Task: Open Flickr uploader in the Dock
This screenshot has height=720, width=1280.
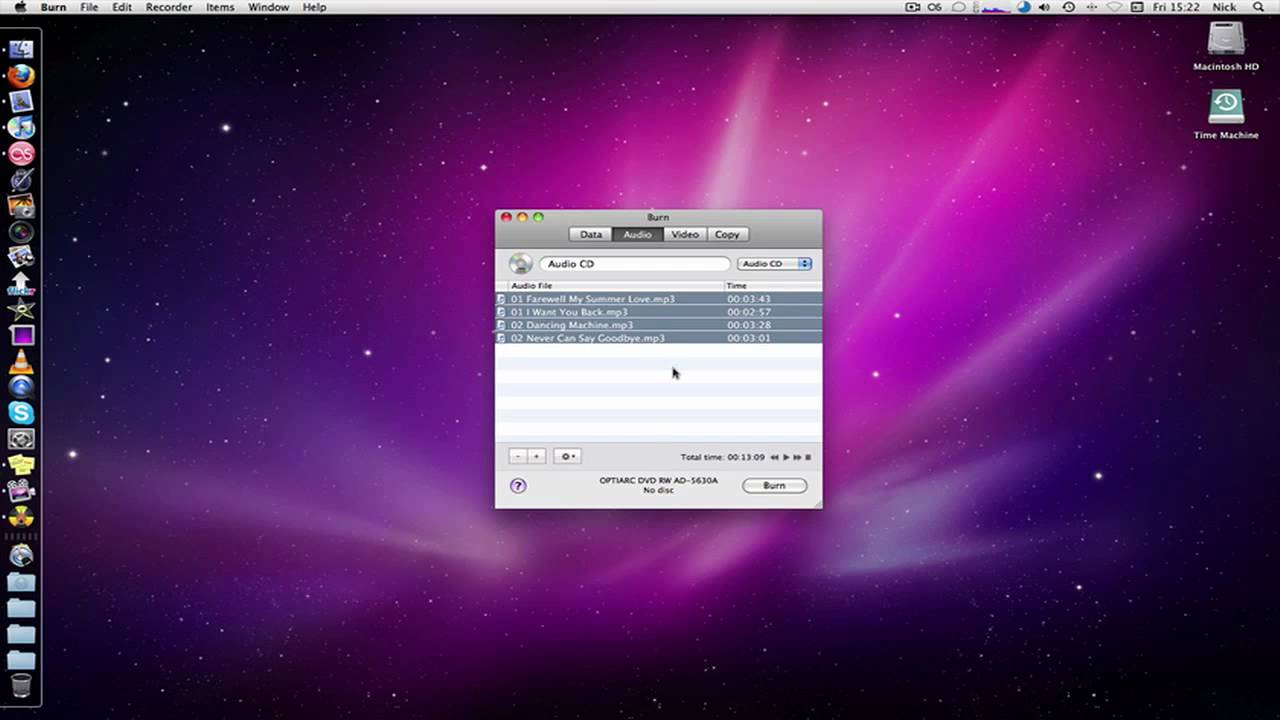Action: (x=21, y=284)
